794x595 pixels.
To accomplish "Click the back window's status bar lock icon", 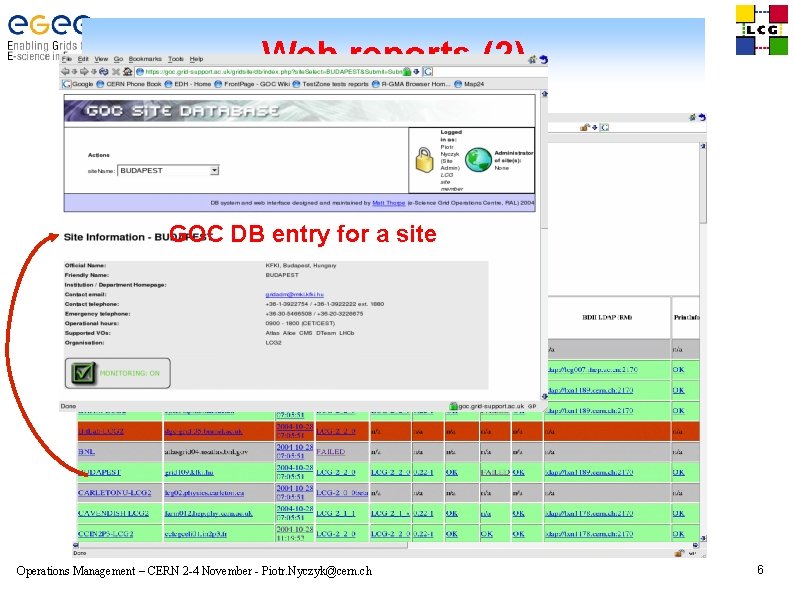I will pyautogui.click(x=679, y=553).
